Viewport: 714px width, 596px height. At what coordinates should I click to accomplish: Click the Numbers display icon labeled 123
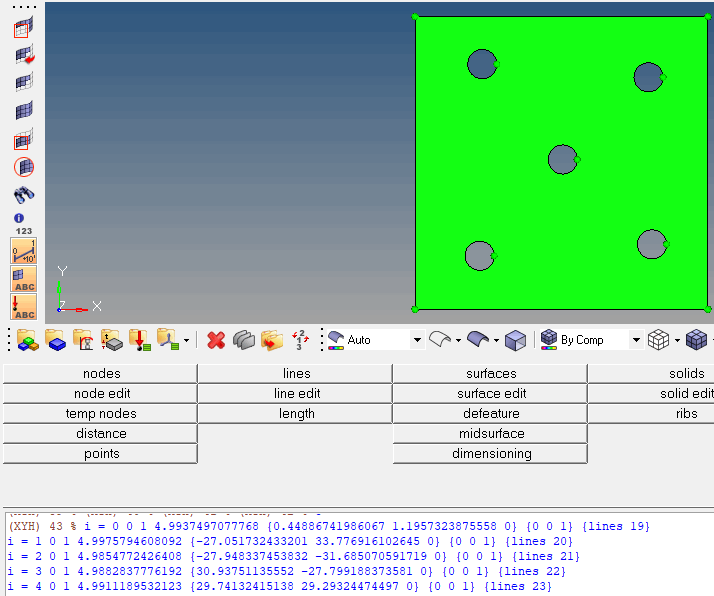click(24, 231)
